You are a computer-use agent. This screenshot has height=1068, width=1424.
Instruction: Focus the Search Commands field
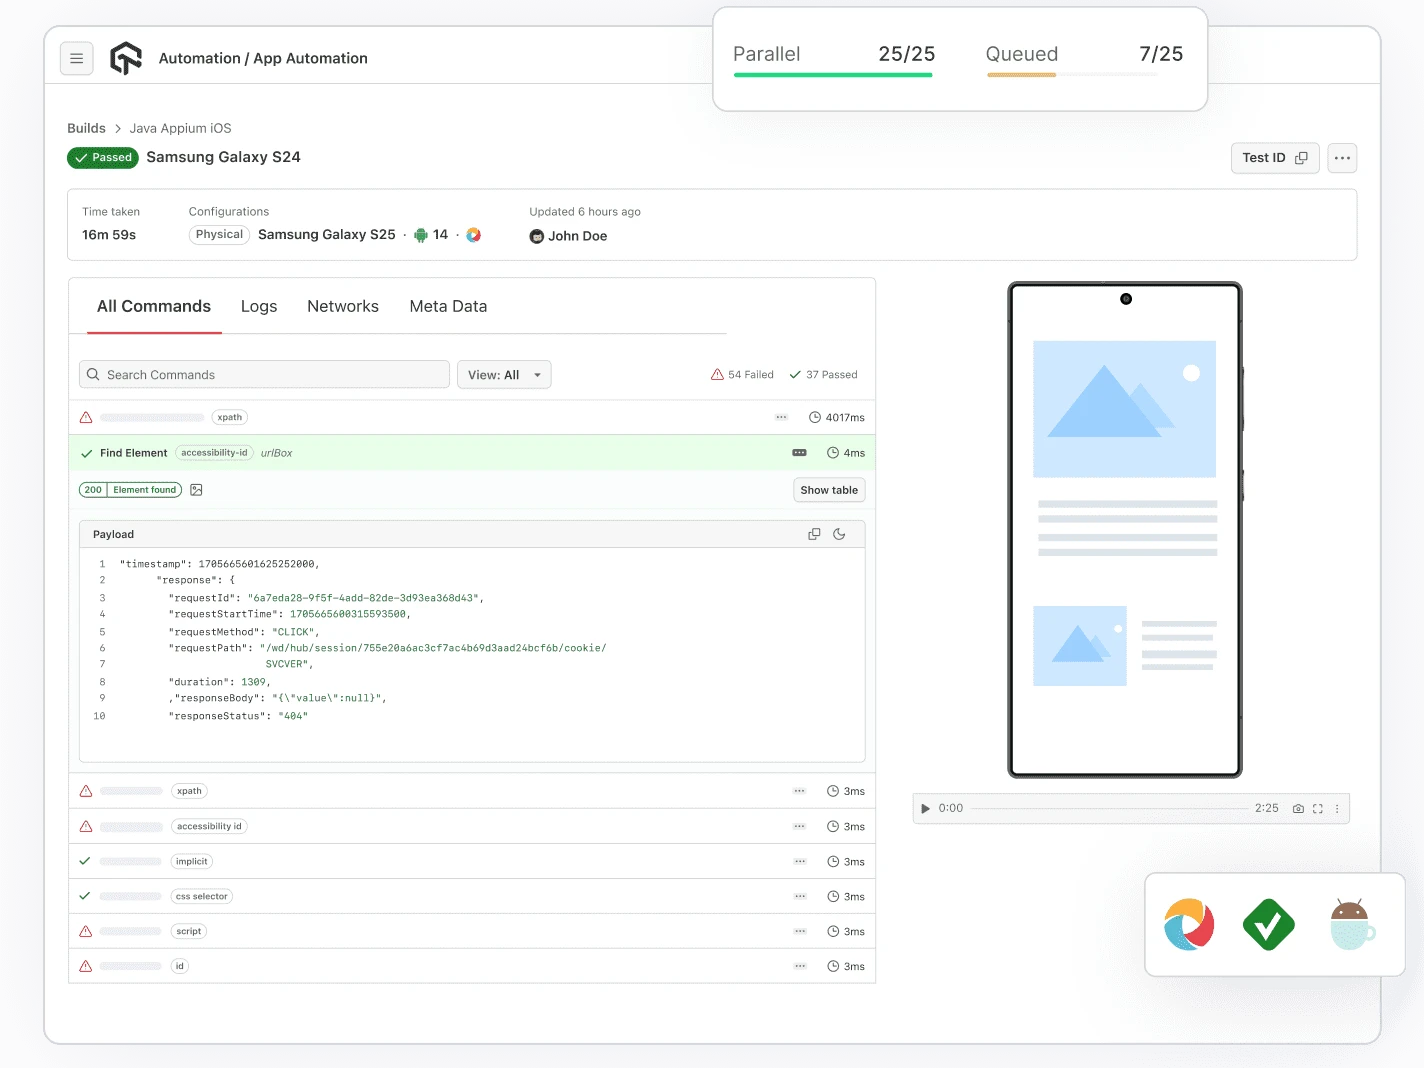pos(264,375)
